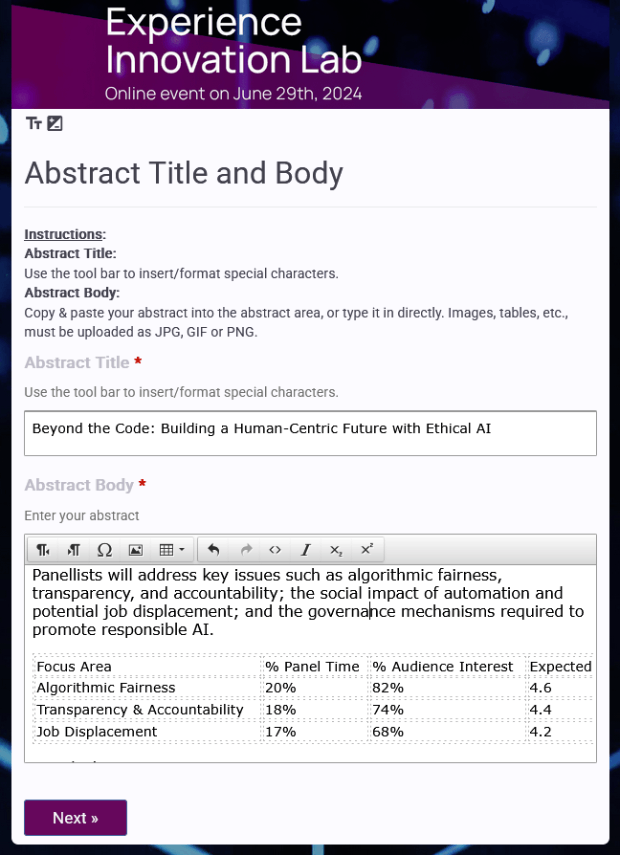Toggle italic formatting in the editor
The image size is (620, 855).
coord(305,549)
